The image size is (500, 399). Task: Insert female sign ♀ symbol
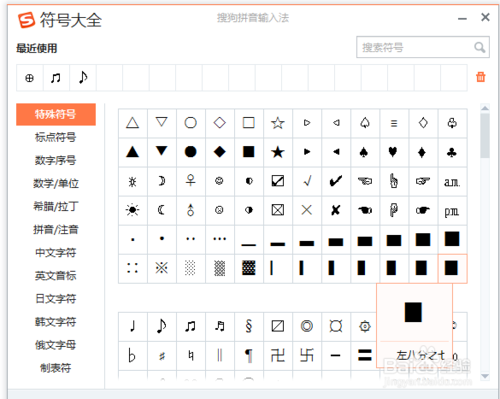pyautogui.click(x=191, y=181)
